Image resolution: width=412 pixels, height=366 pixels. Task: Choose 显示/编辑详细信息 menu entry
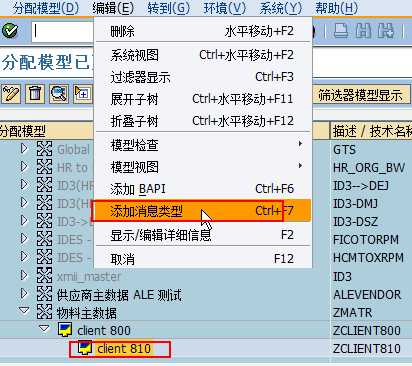point(203,235)
